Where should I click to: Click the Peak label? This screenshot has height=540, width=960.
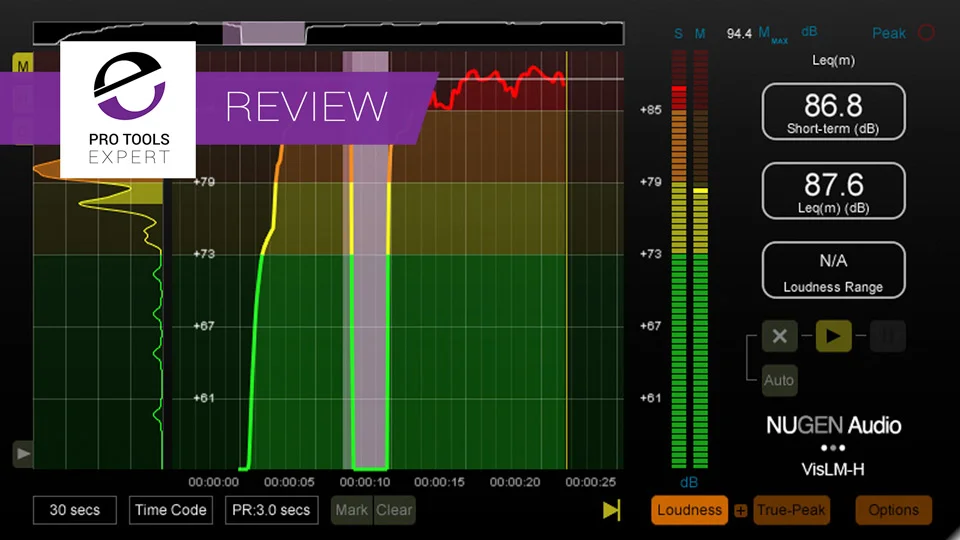889,33
